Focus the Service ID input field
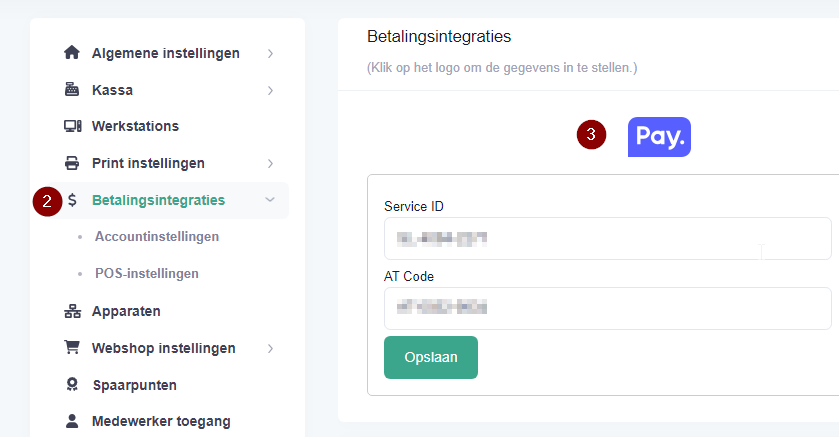The width and height of the screenshot is (839, 437). tap(608, 239)
